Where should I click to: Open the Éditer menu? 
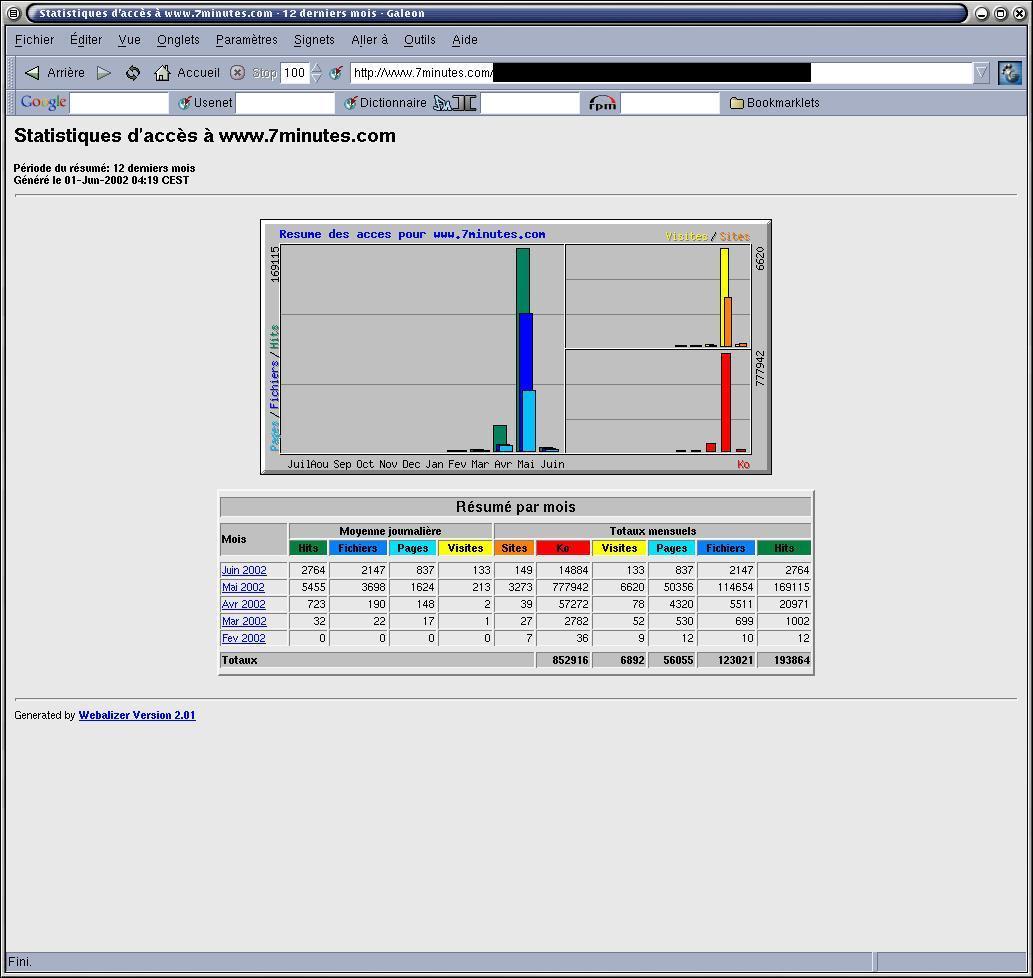(86, 40)
